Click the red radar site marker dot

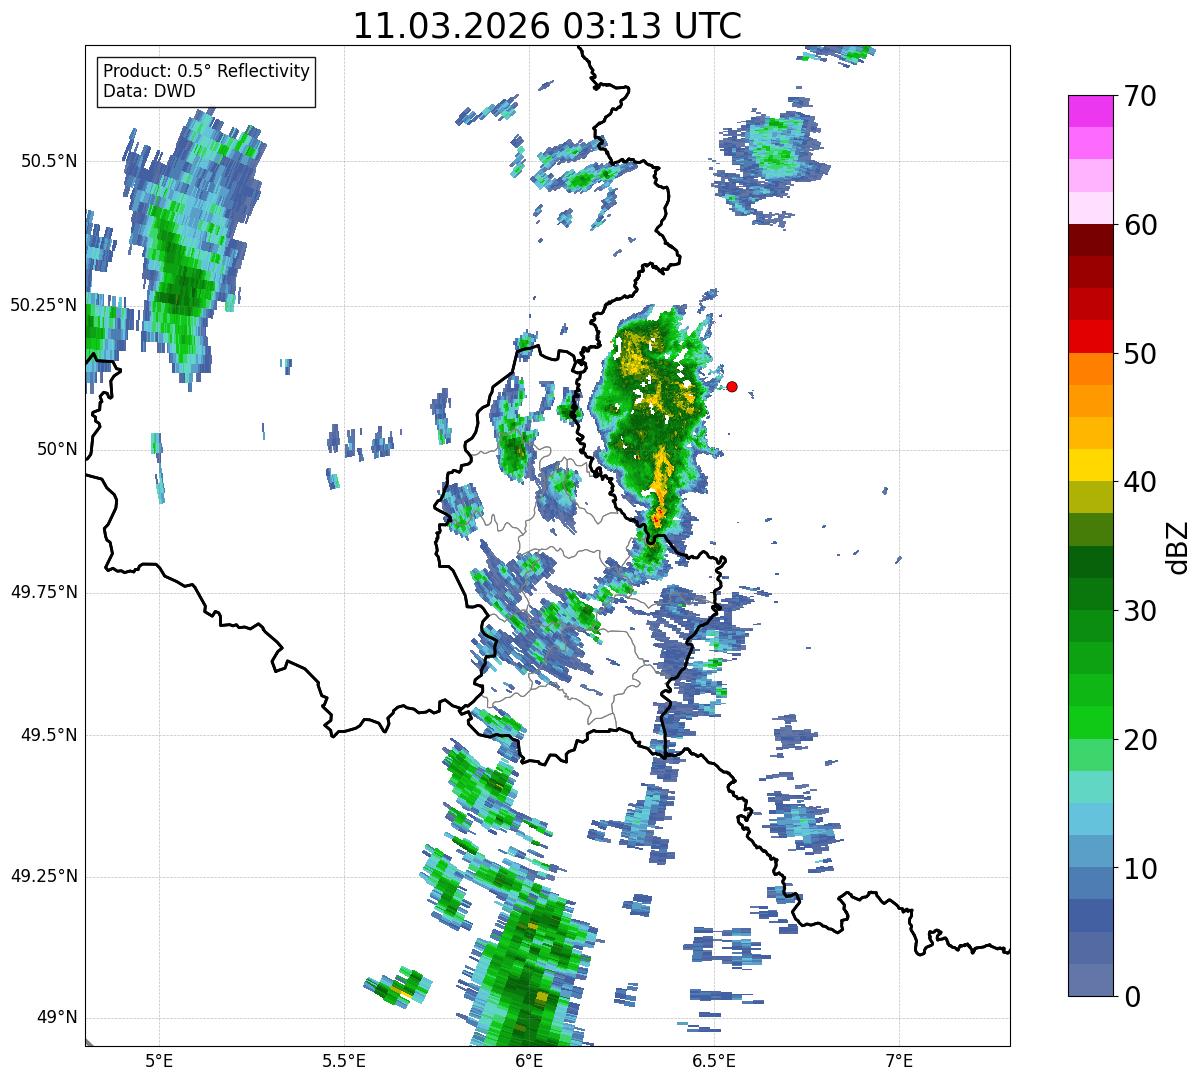pyautogui.click(x=732, y=386)
